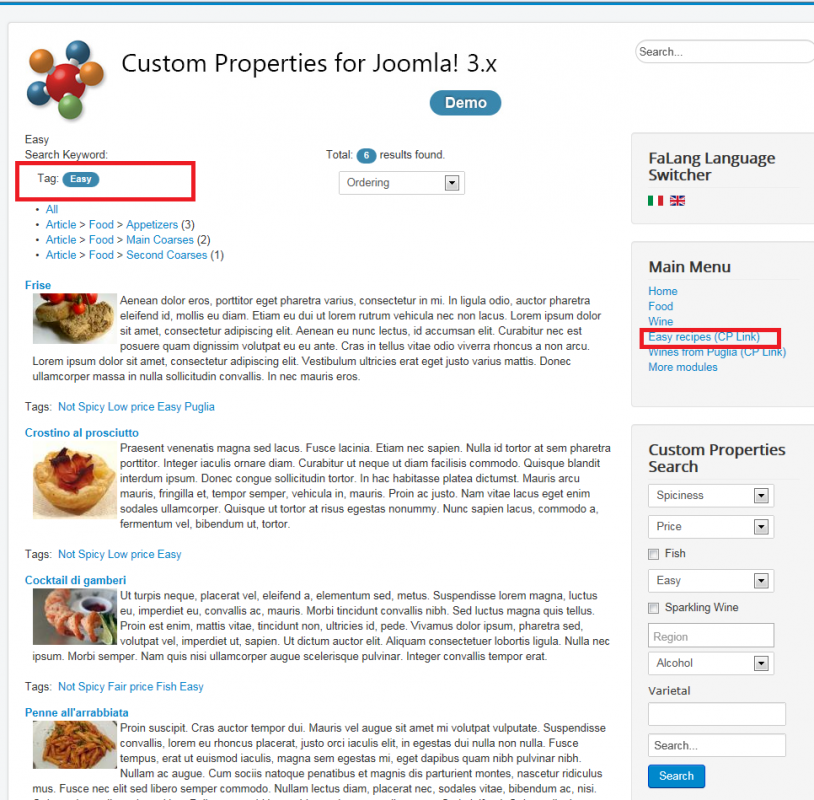Open Easy recipes (CP Link) menu item

pyautogui.click(x=703, y=337)
